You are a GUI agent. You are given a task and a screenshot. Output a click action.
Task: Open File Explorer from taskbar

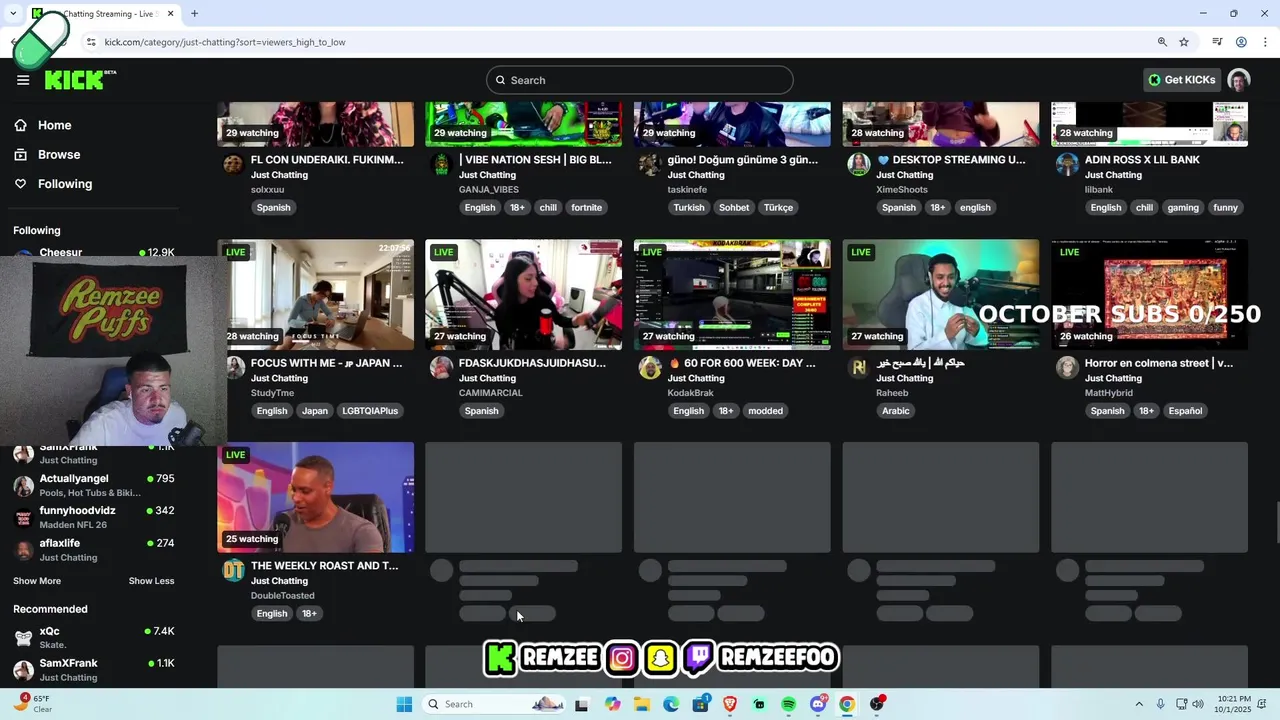click(641, 704)
